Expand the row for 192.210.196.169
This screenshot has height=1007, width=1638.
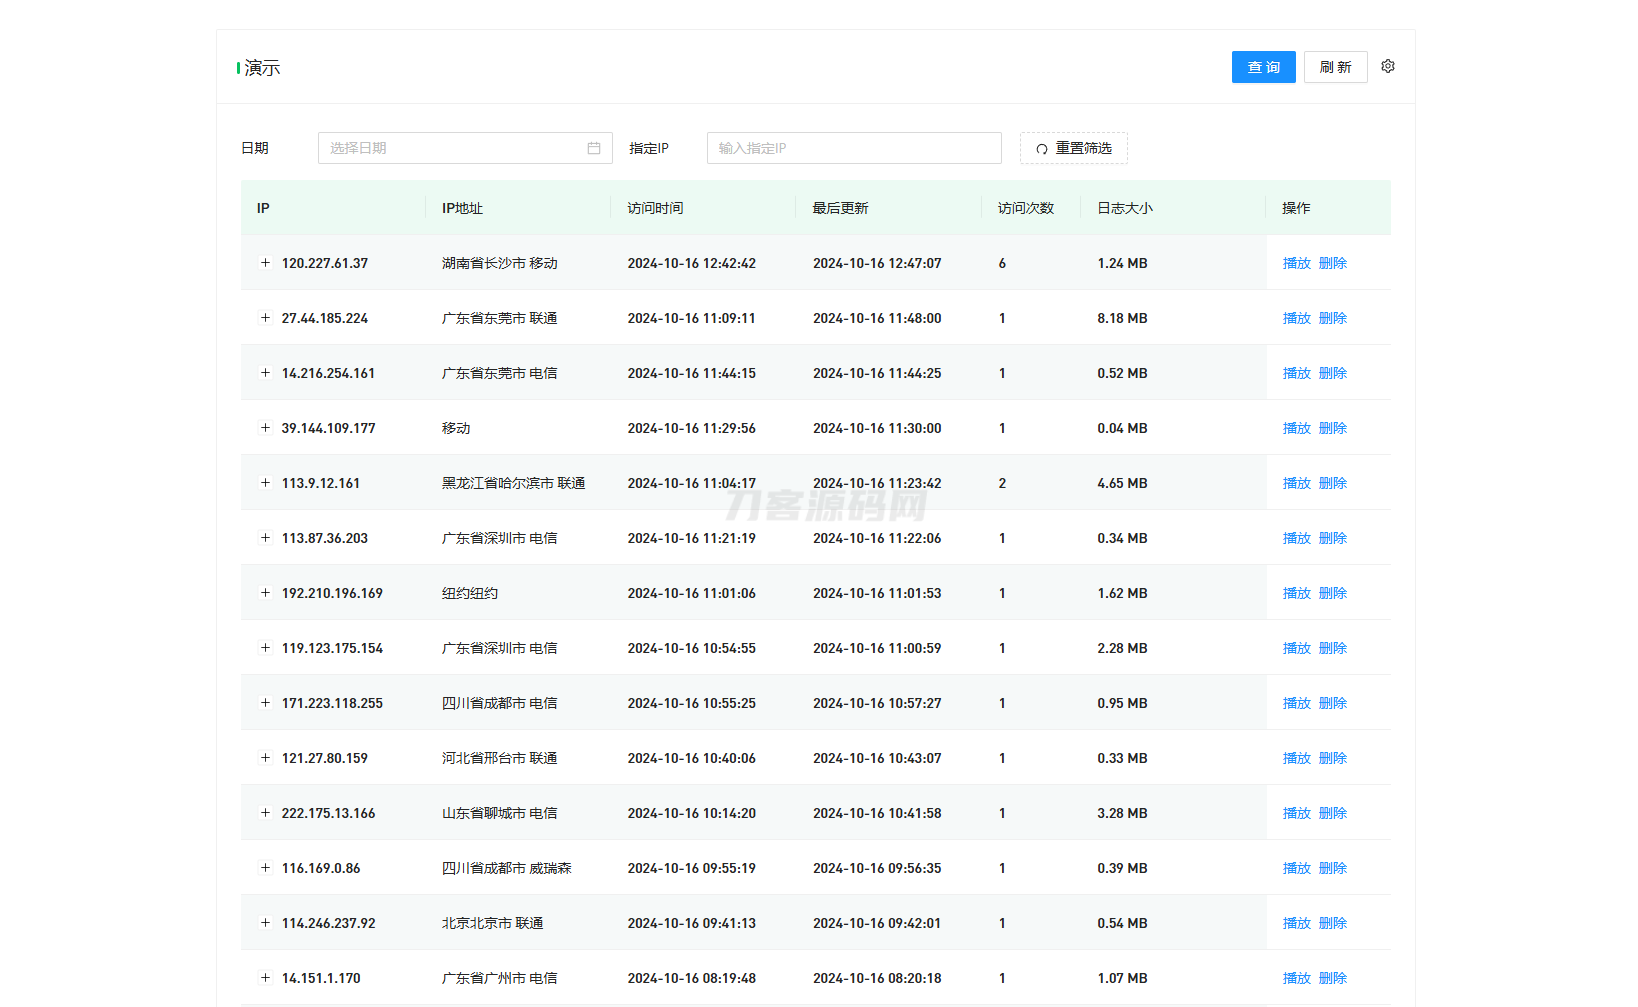coord(265,593)
